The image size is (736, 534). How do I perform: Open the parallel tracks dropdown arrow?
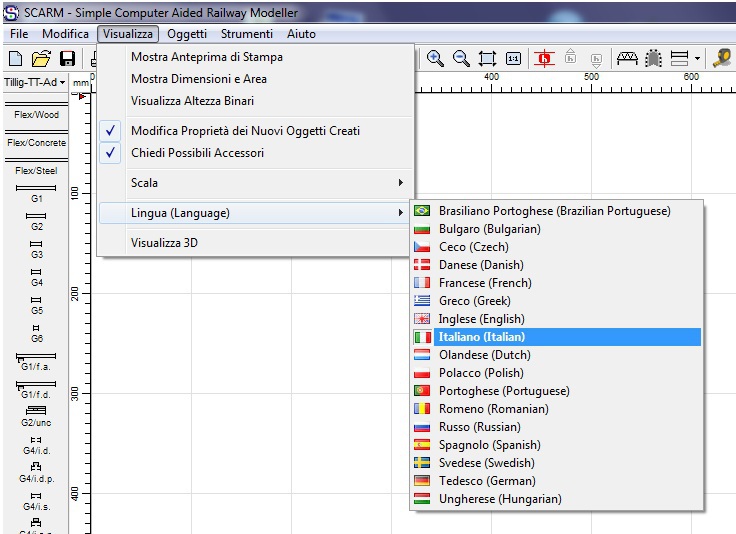(x=697, y=59)
